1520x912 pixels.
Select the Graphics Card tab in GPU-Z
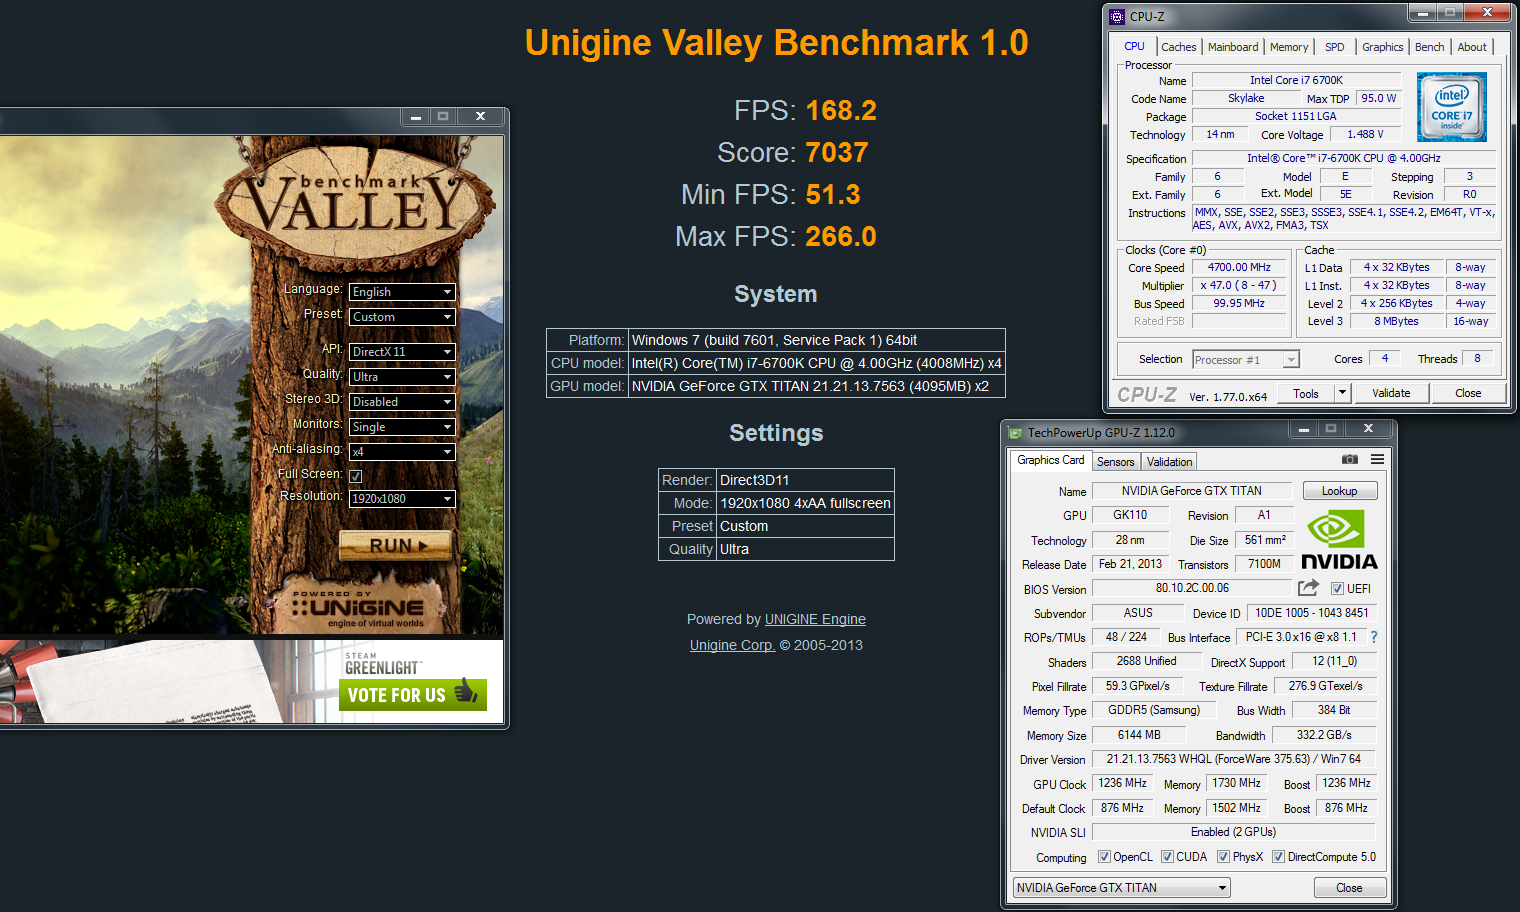click(x=1050, y=460)
